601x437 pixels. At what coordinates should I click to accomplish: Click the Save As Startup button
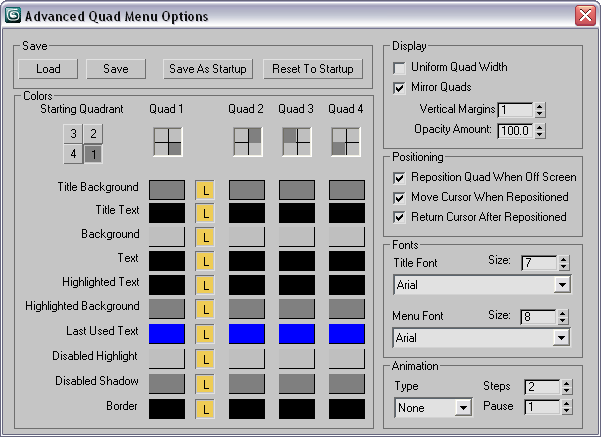(208, 69)
